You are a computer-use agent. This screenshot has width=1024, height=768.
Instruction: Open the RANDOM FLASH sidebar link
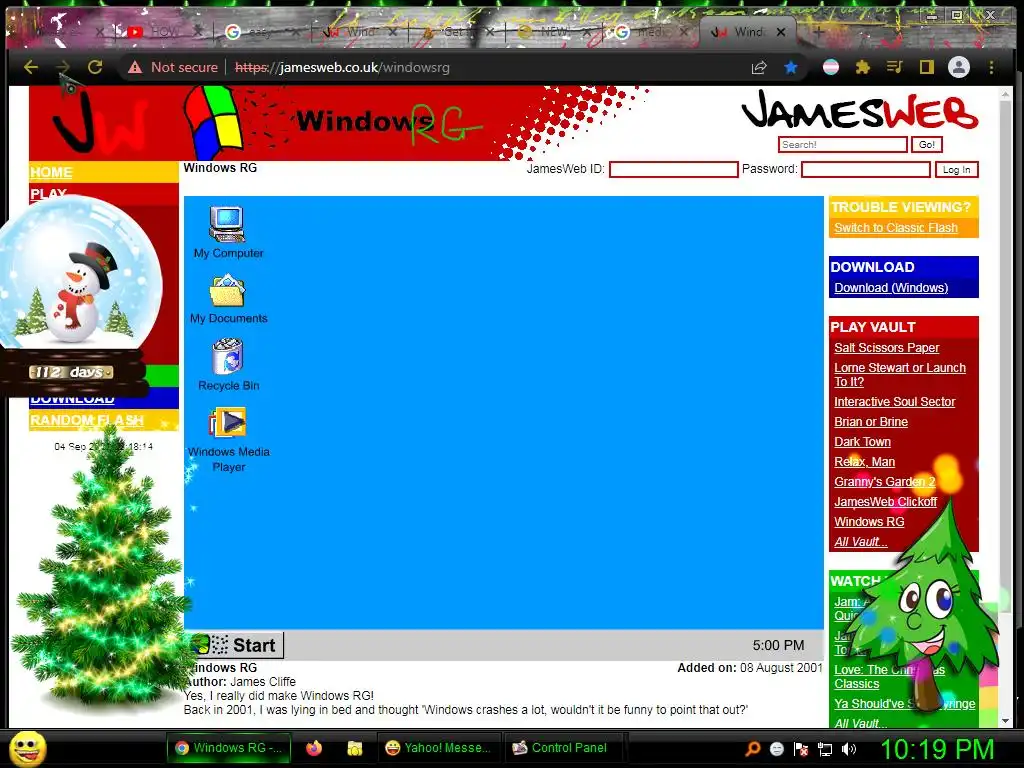click(x=87, y=420)
